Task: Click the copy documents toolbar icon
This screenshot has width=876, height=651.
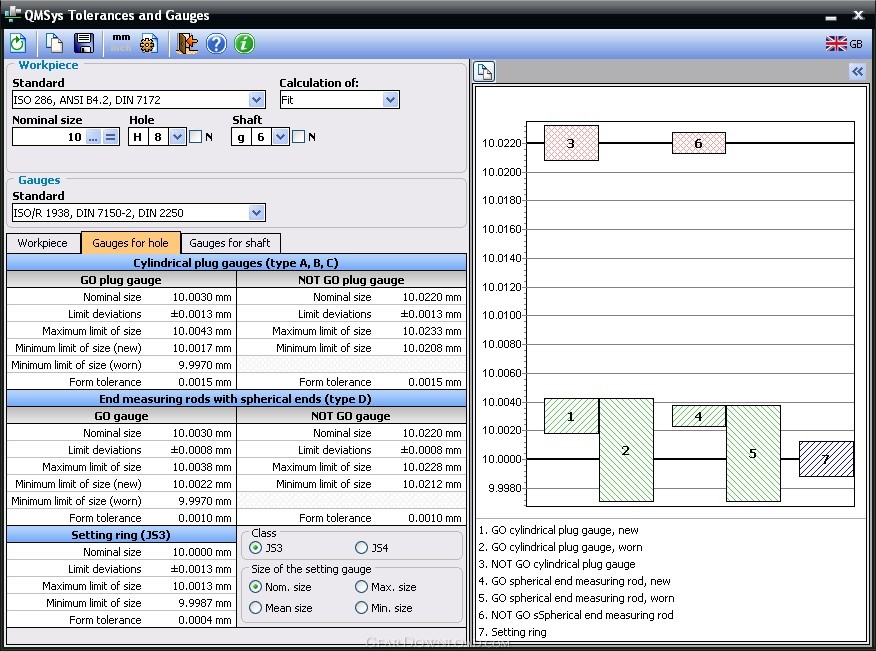Action: [54, 44]
